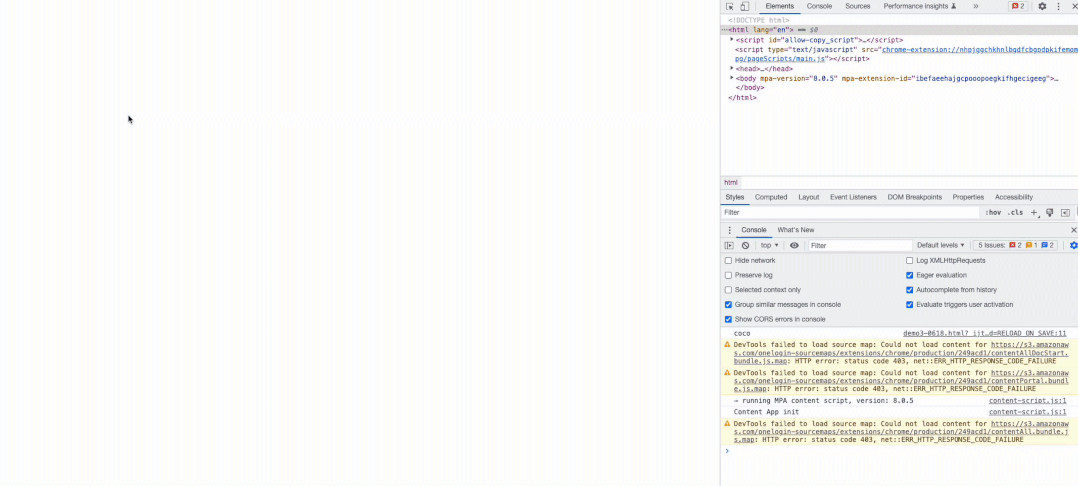Open the DOM Breakpoints pane tab

click(914, 197)
